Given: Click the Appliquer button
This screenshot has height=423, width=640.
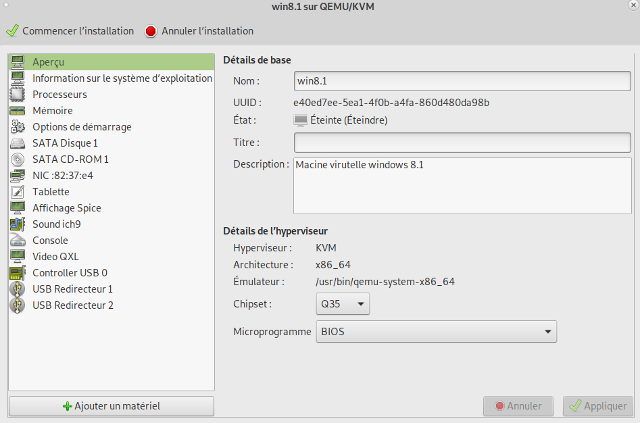Looking at the screenshot, I should click(x=598, y=406).
